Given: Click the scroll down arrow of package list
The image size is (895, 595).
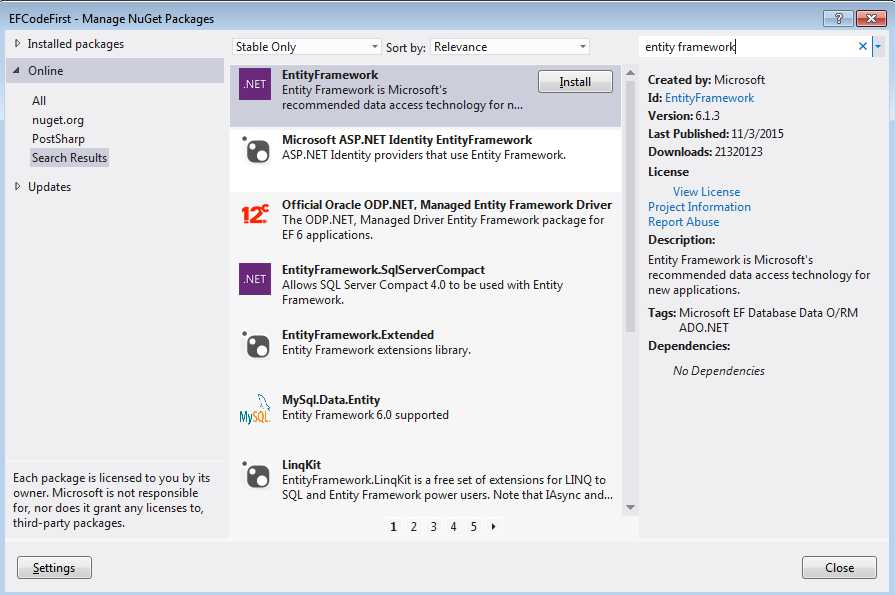Looking at the screenshot, I should [x=630, y=507].
